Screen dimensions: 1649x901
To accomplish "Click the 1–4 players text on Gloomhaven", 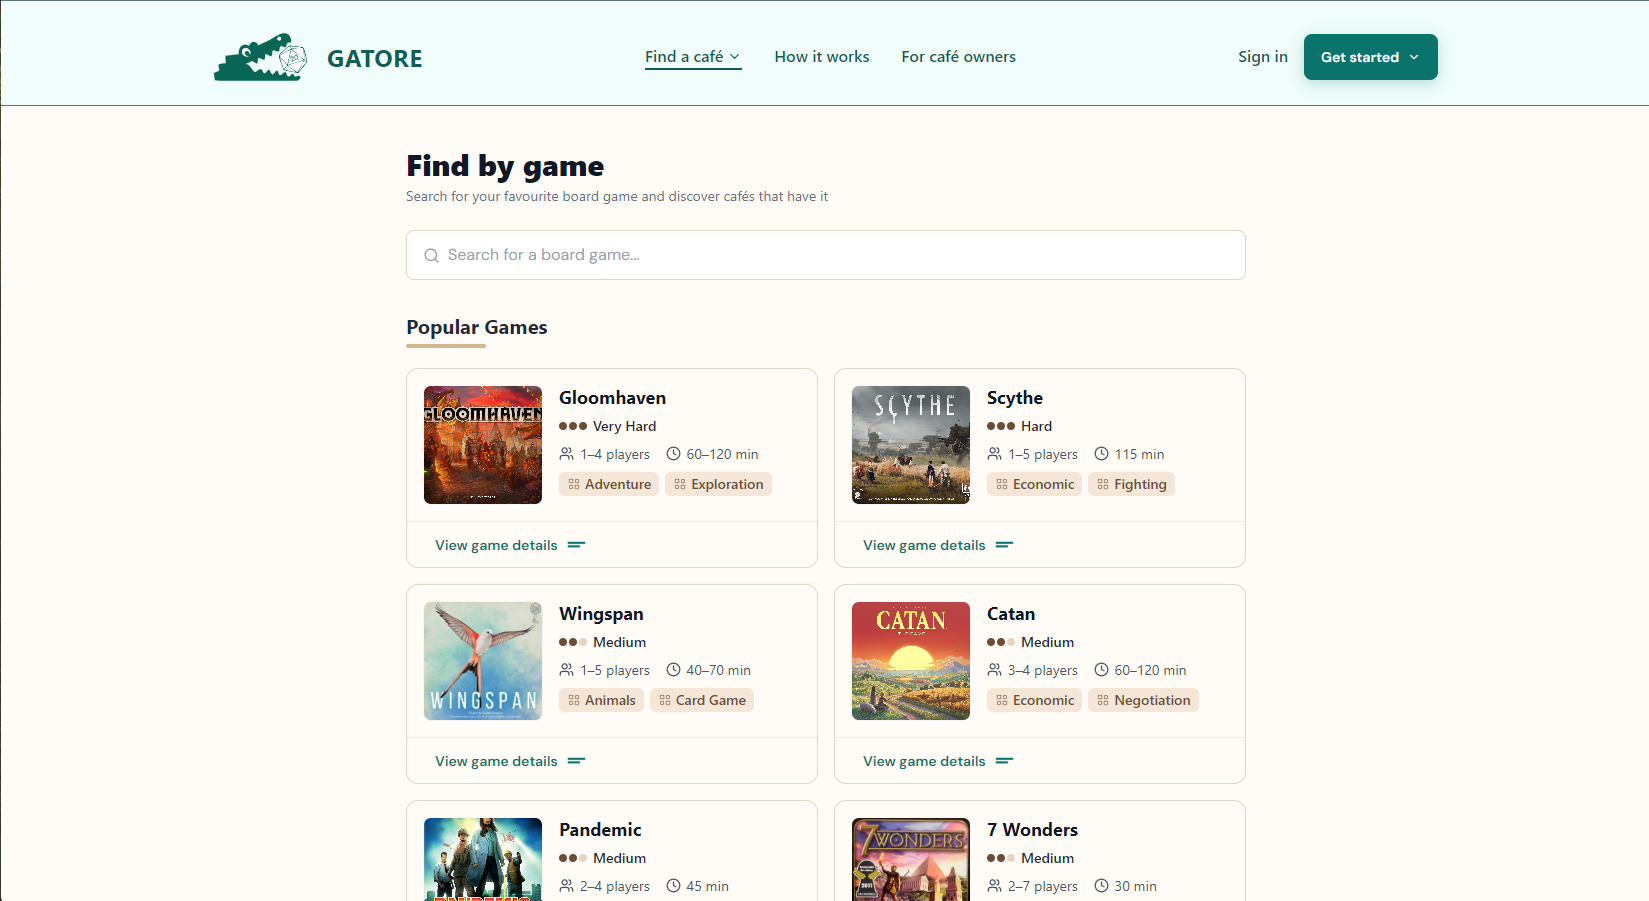I will [615, 454].
